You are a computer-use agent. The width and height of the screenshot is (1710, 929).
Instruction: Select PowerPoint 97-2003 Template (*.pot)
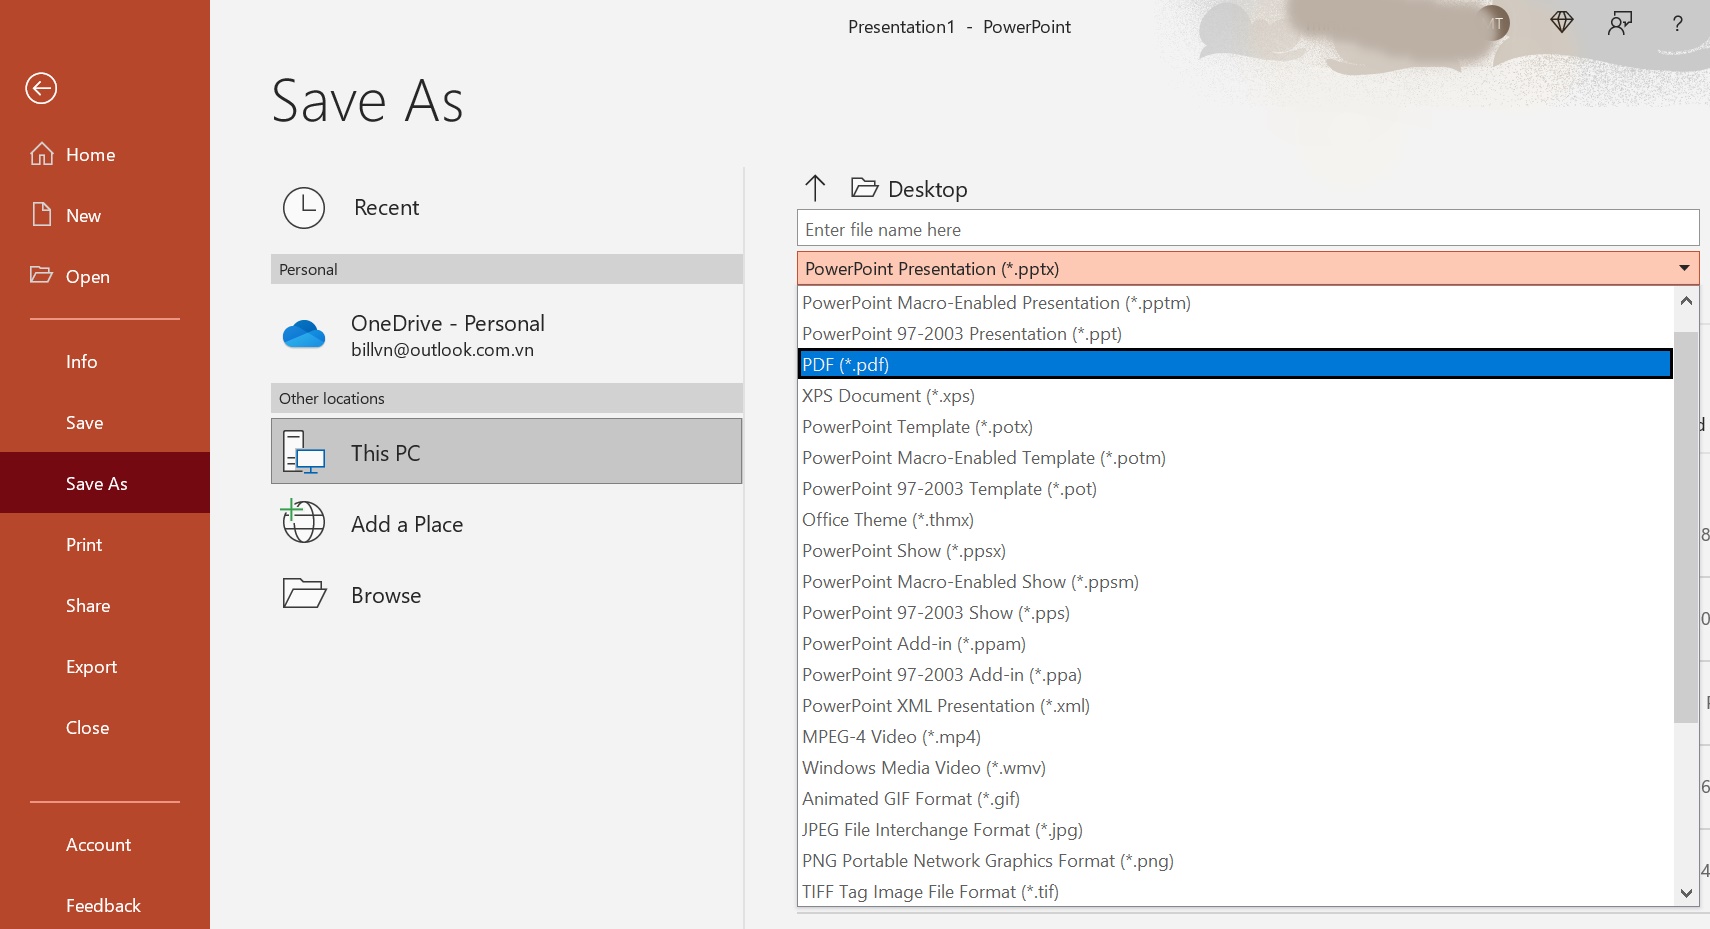coord(1235,489)
